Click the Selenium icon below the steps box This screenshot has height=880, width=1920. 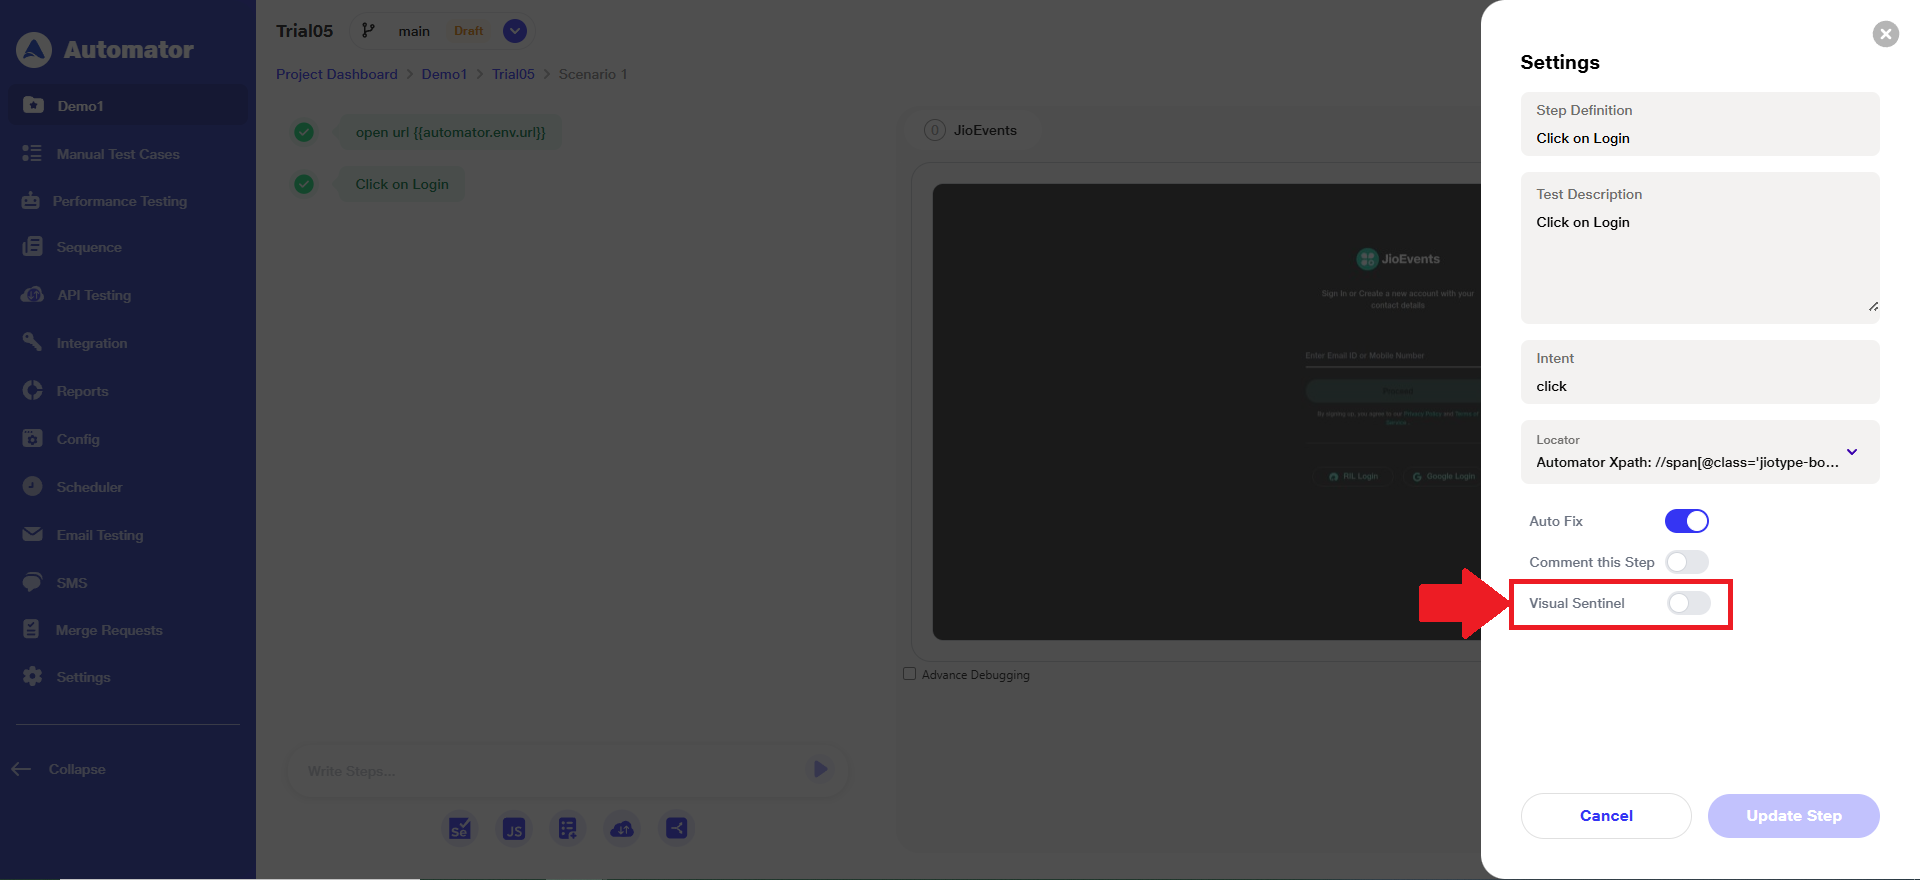click(459, 828)
